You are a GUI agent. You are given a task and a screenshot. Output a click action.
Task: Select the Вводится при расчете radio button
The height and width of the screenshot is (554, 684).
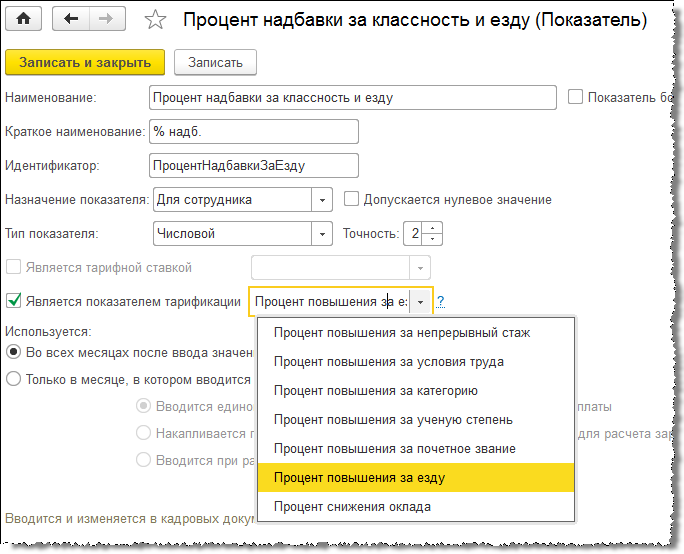point(144,460)
